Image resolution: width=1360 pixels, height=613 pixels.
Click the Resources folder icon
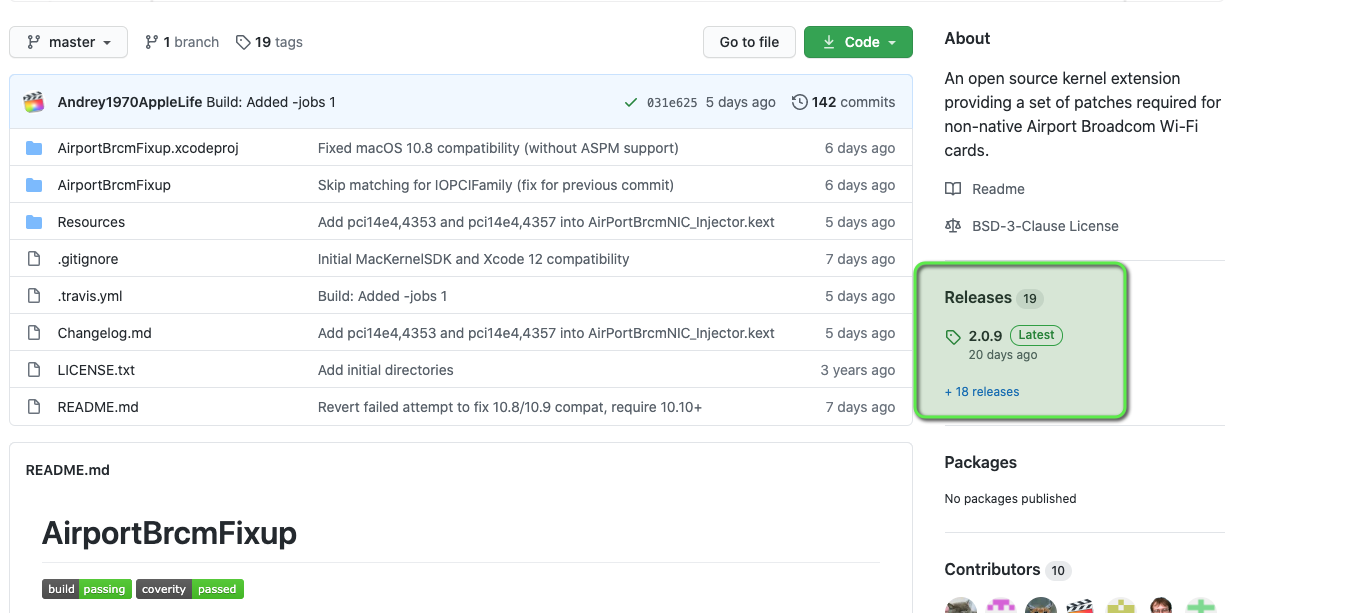tap(34, 222)
